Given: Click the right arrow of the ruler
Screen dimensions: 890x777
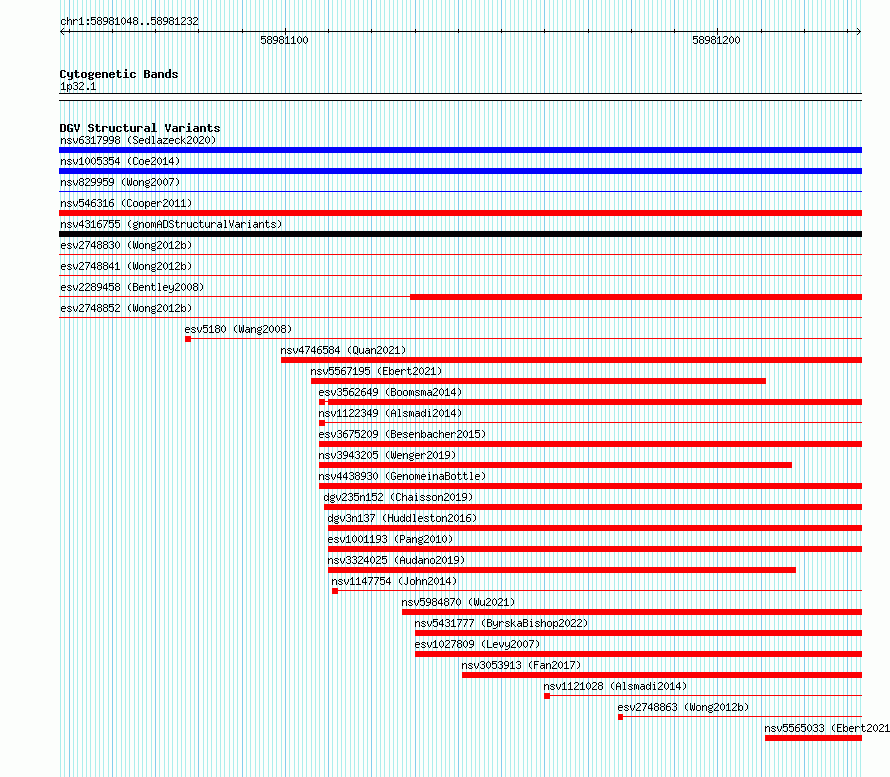Looking at the screenshot, I should pyautogui.click(x=858, y=31).
